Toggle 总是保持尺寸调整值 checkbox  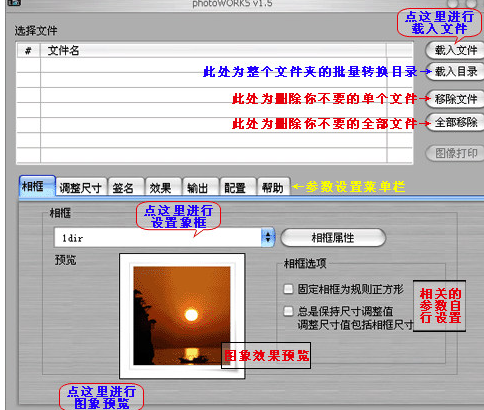click(x=288, y=311)
